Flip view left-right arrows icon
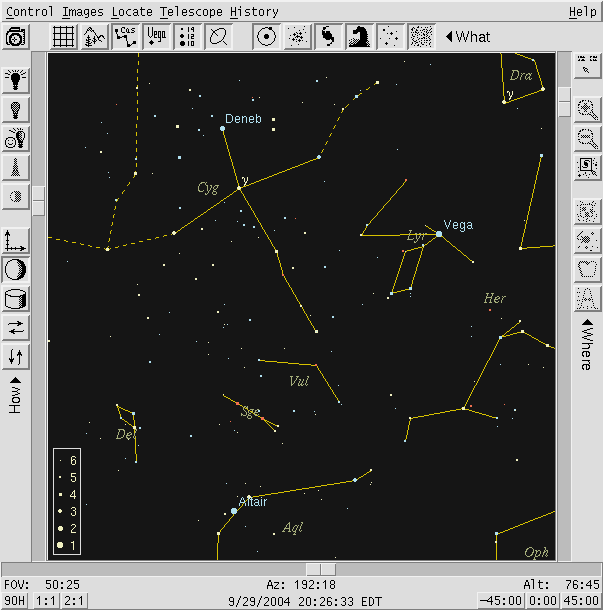Screen dimensions: 603x610 [x=16, y=328]
